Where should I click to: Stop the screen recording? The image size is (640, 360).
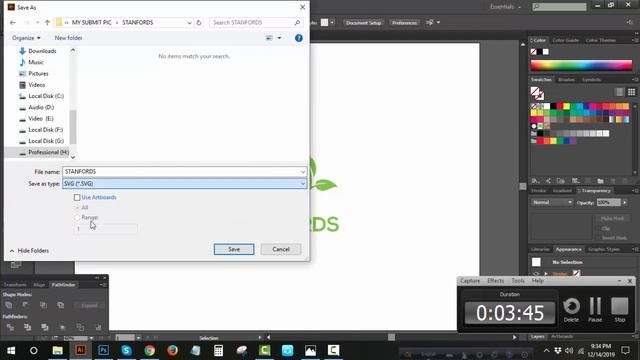620,310
